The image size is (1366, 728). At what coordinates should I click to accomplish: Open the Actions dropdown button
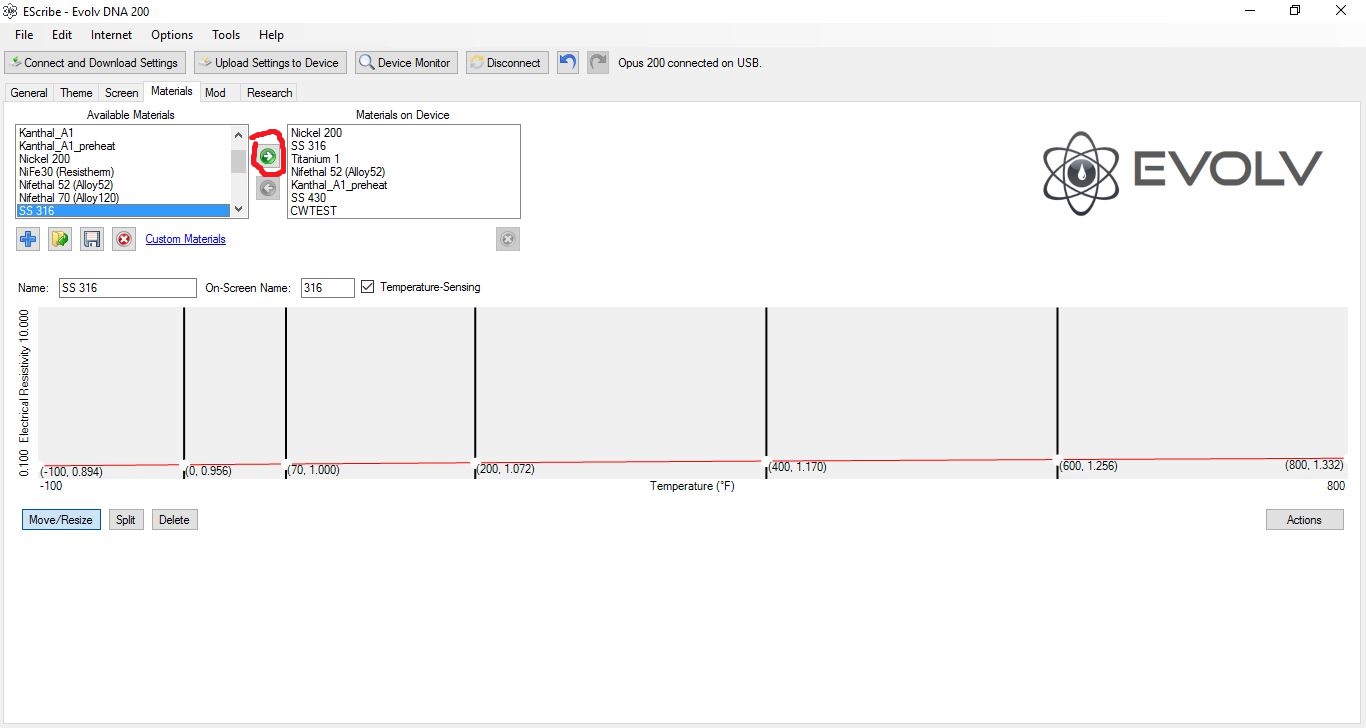pyautogui.click(x=1304, y=520)
